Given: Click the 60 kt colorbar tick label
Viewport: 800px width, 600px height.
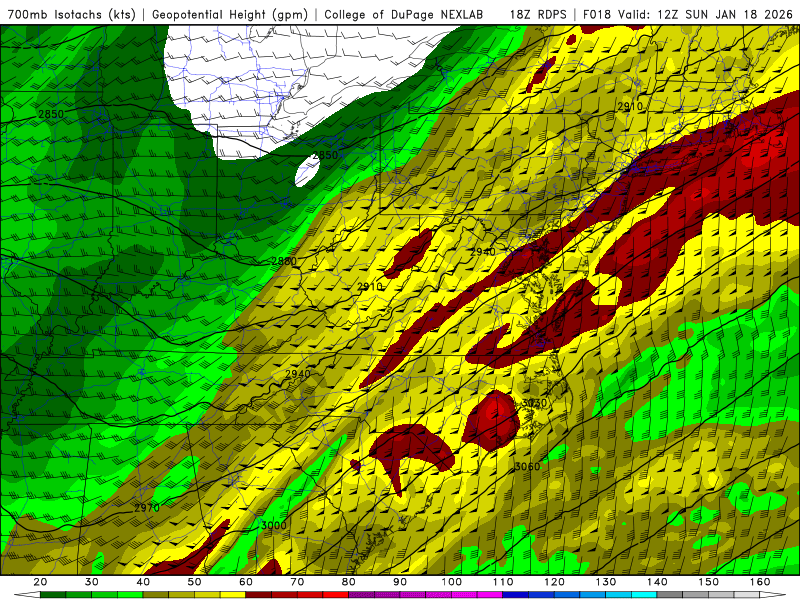Looking at the screenshot, I should coord(246,582).
